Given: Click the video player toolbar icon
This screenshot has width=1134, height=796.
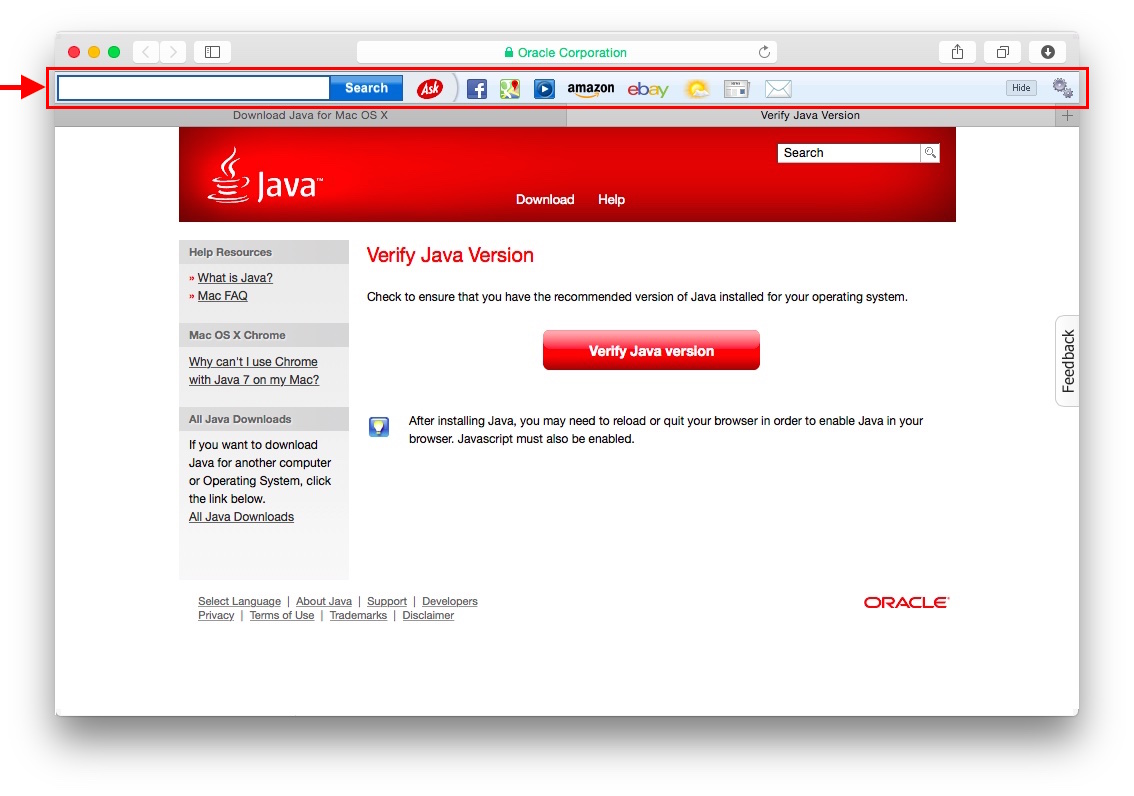Looking at the screenshot, I should tap(544, 89).
